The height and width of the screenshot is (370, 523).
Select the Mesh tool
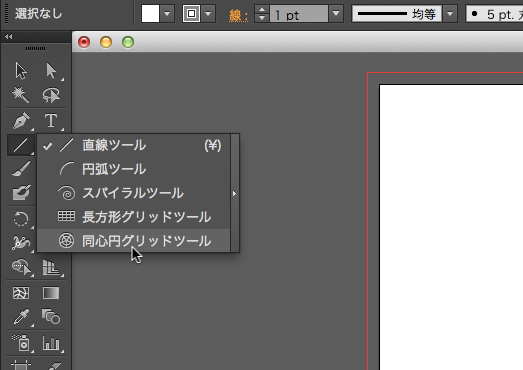(21, 293)
